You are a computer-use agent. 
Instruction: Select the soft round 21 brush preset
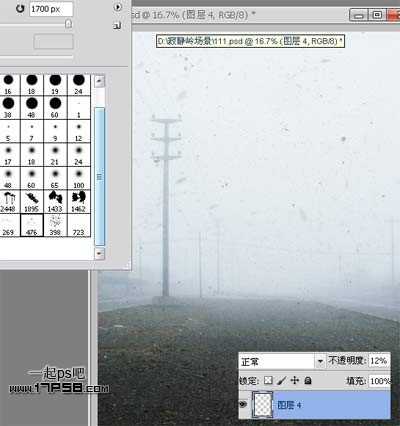point(55,155)
